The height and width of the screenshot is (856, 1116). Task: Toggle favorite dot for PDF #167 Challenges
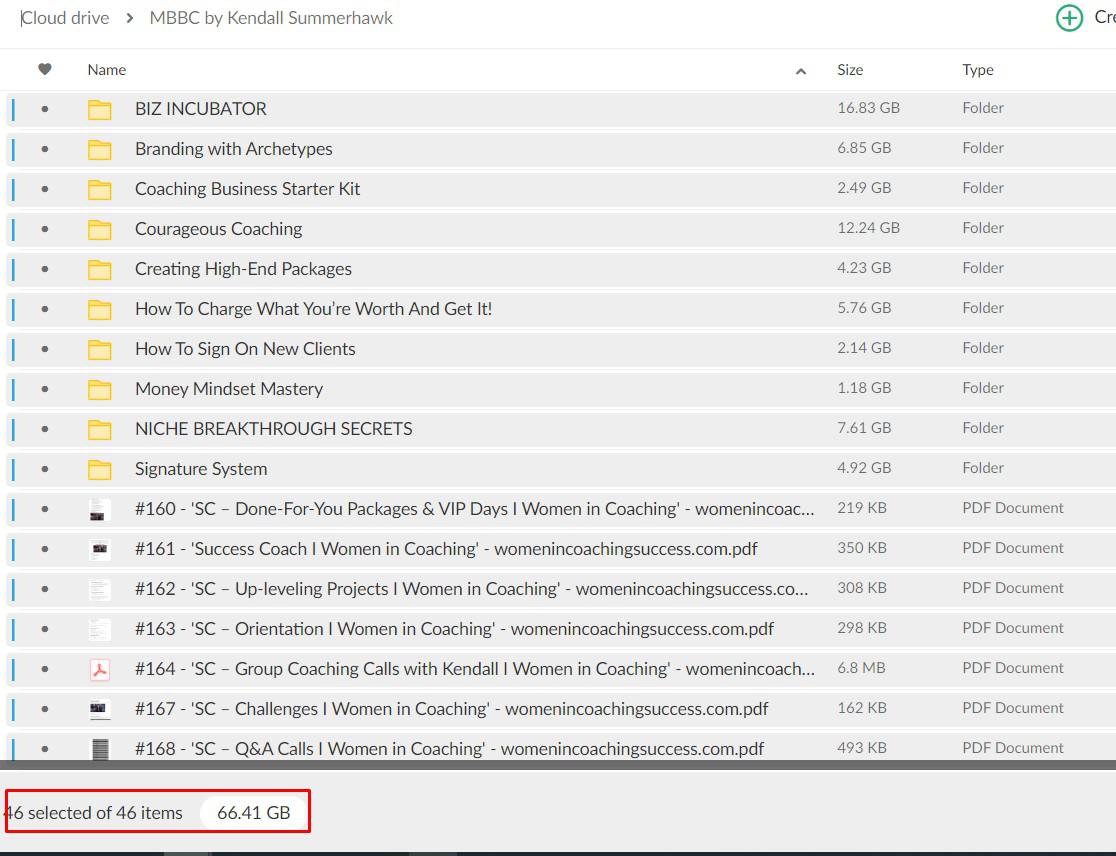pos(44,709)
